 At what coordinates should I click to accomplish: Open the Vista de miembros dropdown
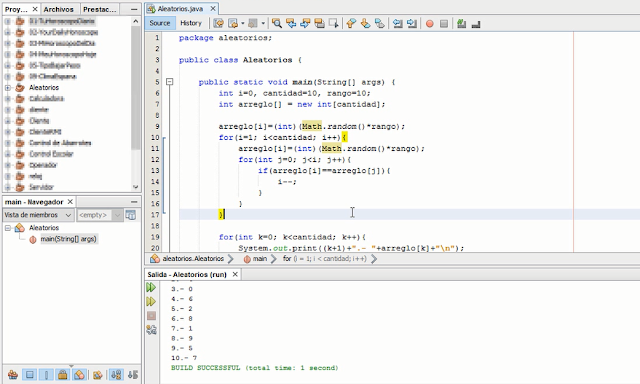[38, 215]
